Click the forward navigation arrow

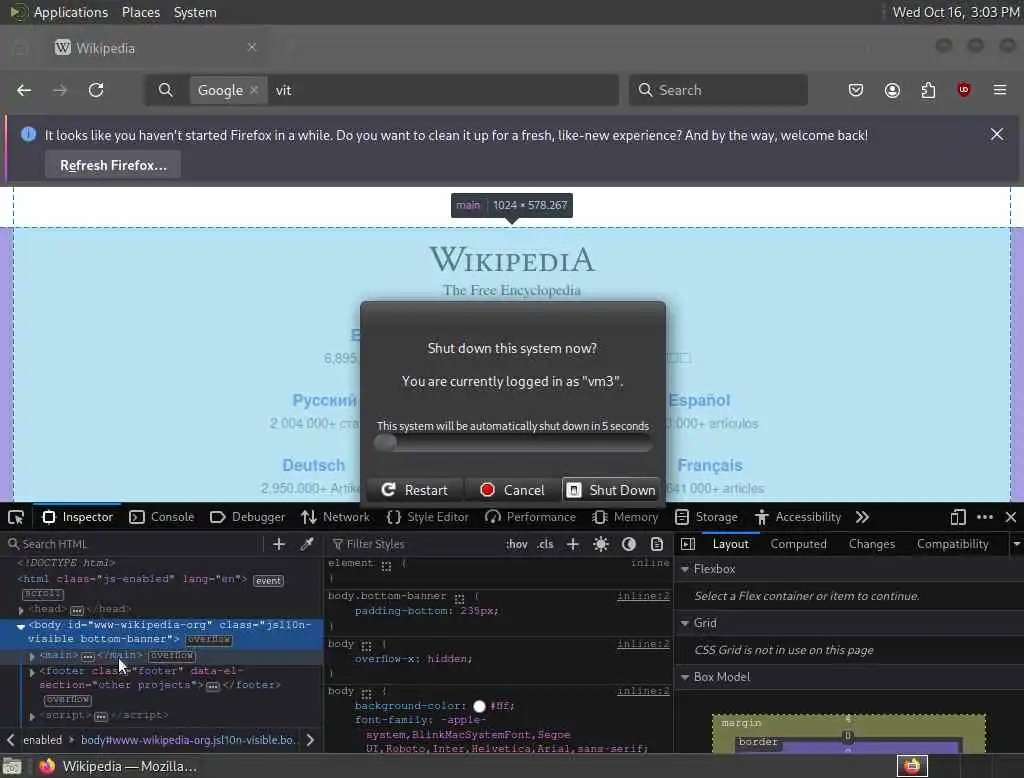tap(60, 90)
